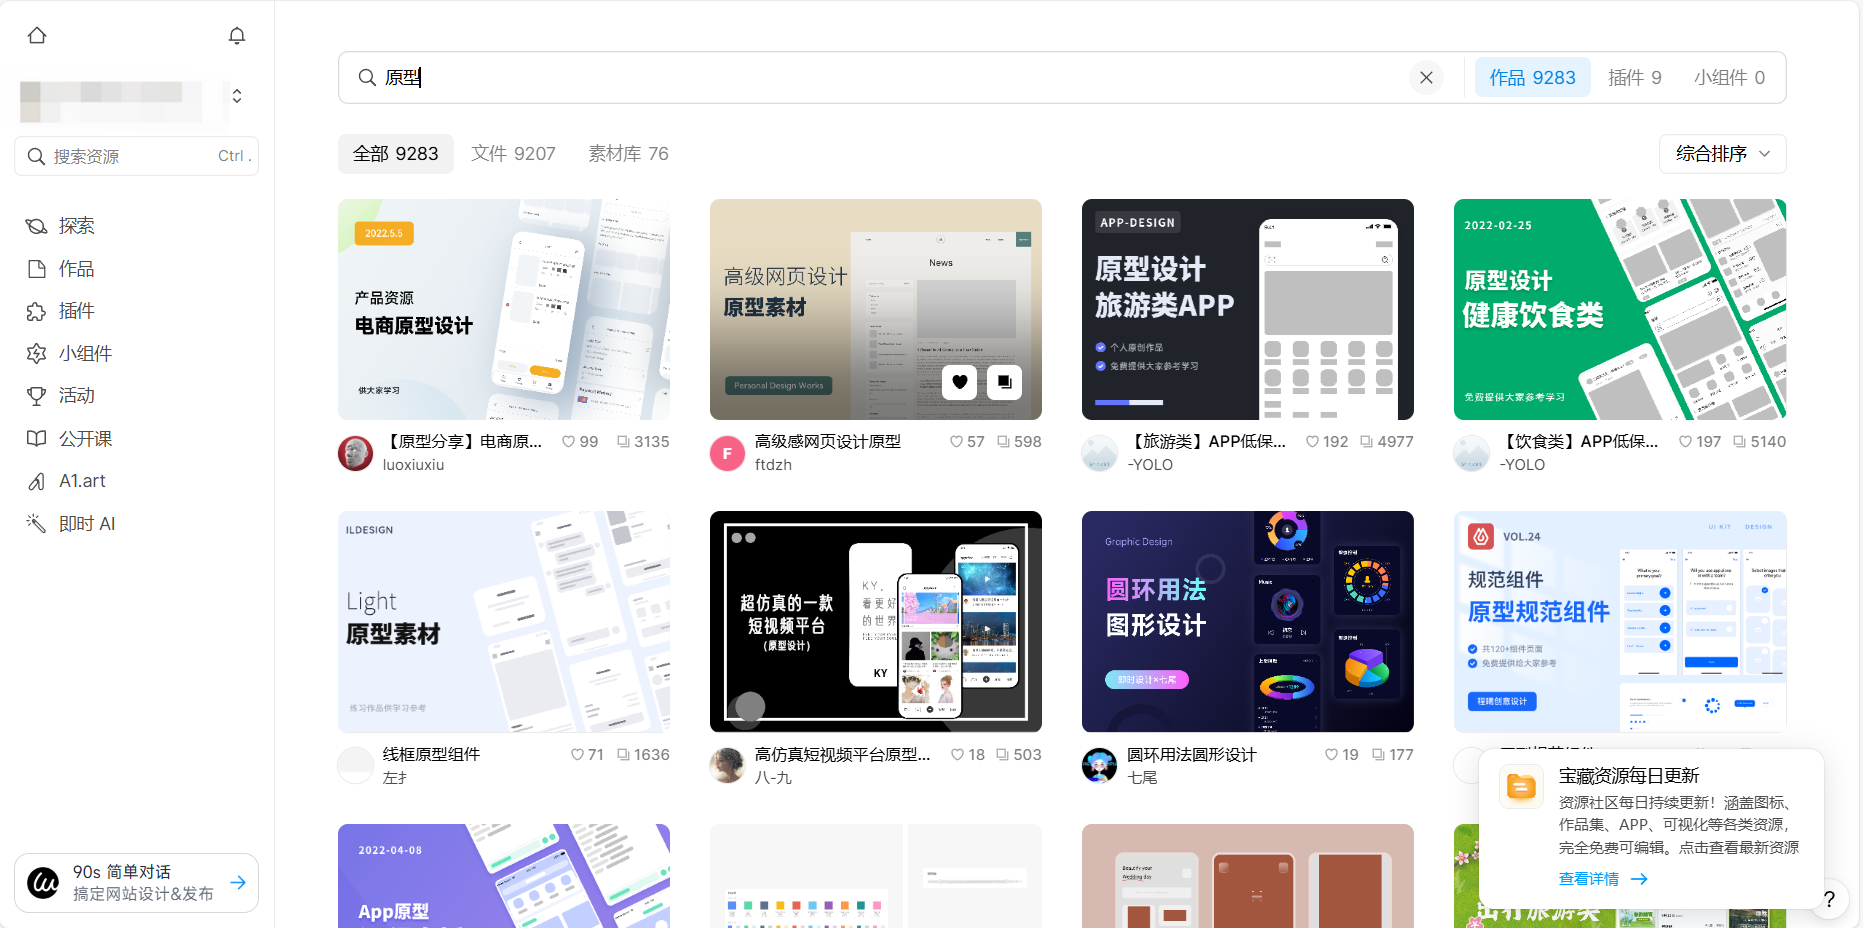Filter by 素材库 76
Image resolution: width=1863 pixels, height=928 pixels.
pyautogui.click(x=628, y=154)
